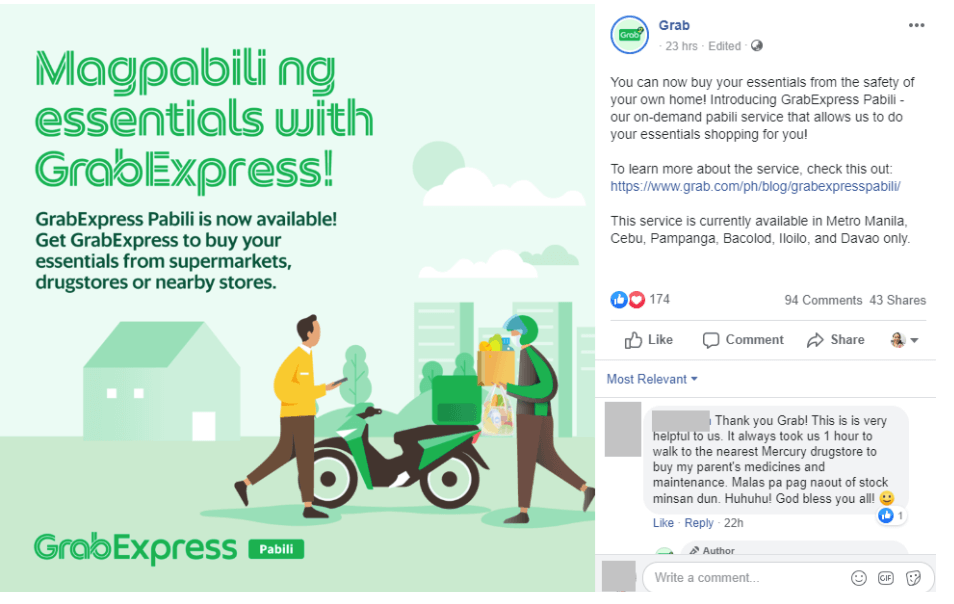Image resolution: width=954 pixels, height=604 pixels.
Task: View the 43 Shares list
Action: click(897, 300)
